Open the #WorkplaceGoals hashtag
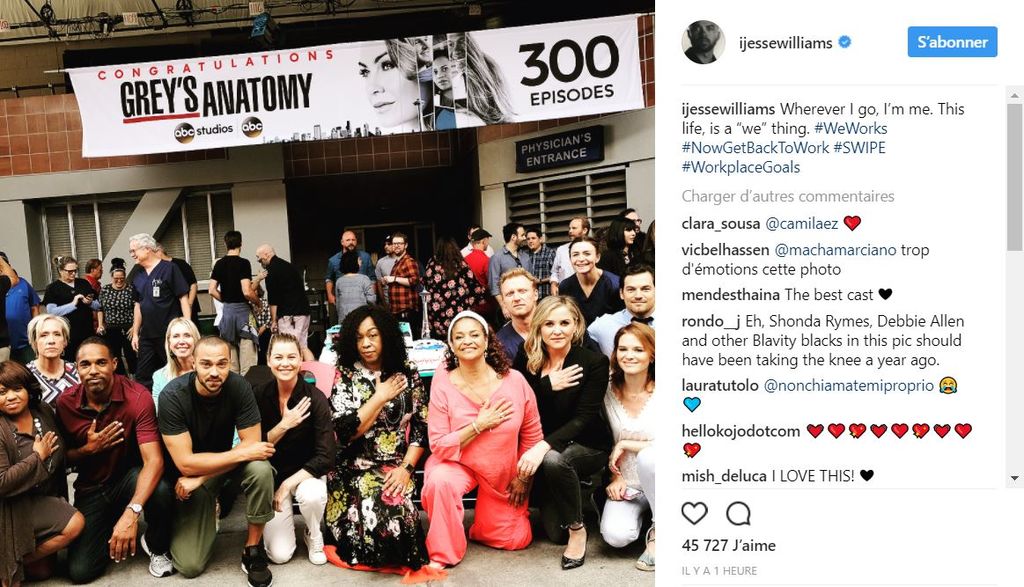The height and width of the screenshot is (587, 1024). [741, 167]
